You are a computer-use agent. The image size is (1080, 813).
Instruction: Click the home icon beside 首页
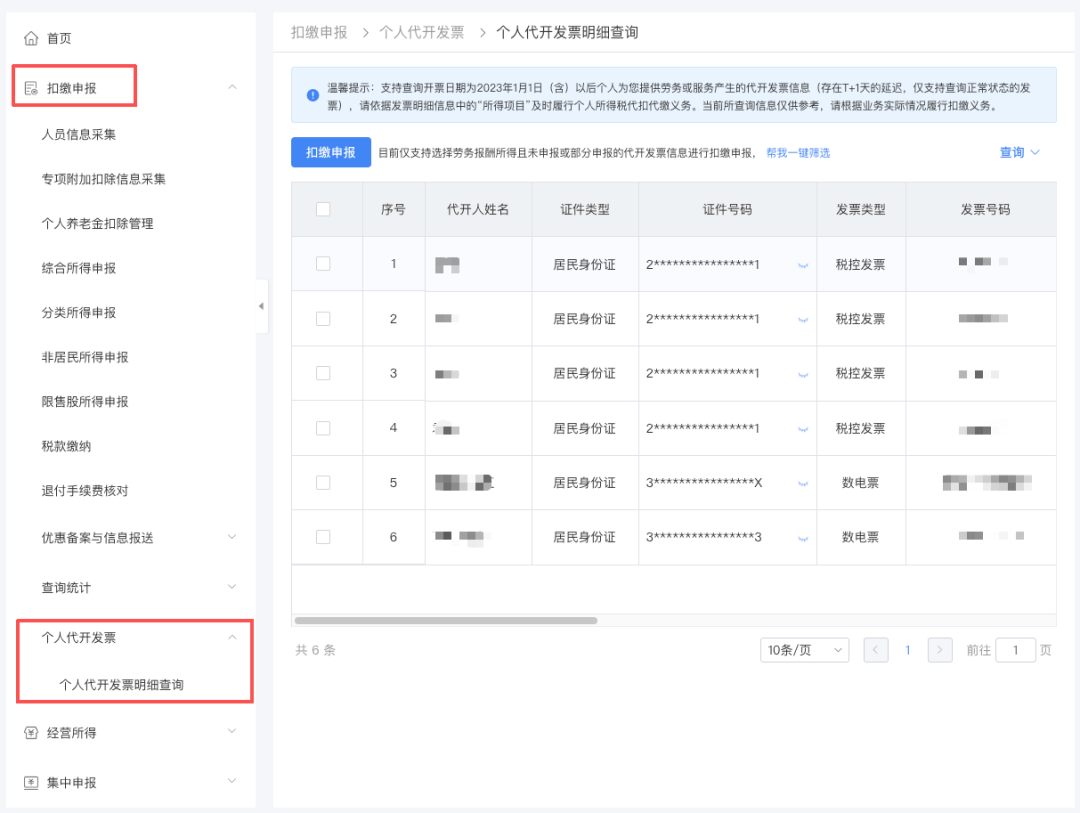tap(31, 39)
